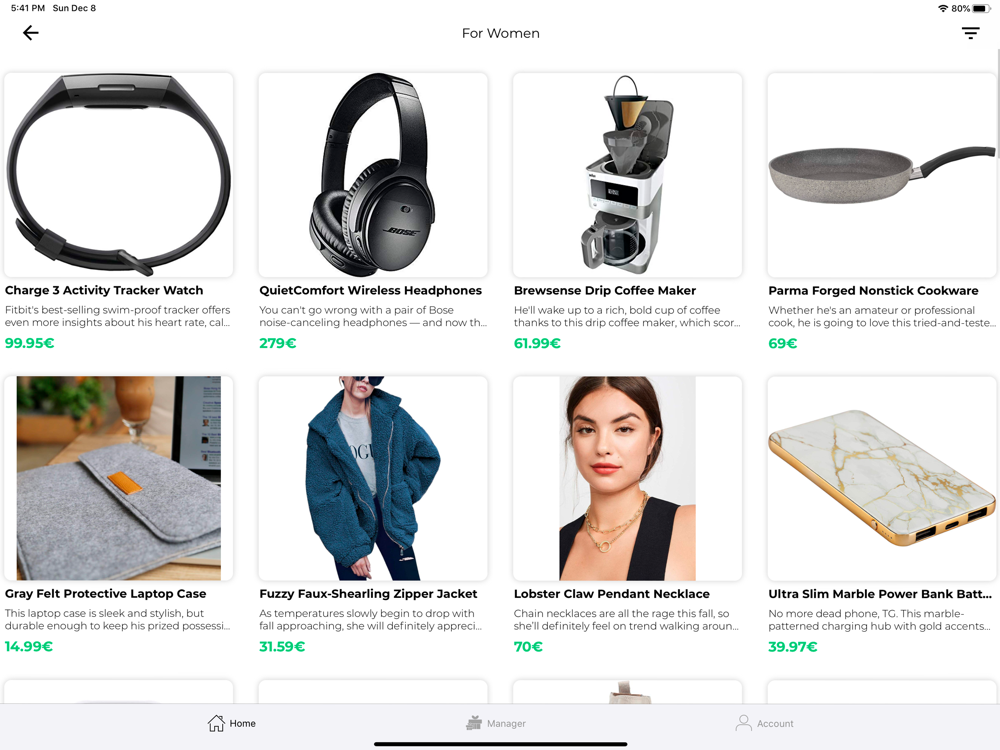Open the Brewsense Drip Coffee Maker image
This screenshot has height=750, width=1000.
click(628, 175)
